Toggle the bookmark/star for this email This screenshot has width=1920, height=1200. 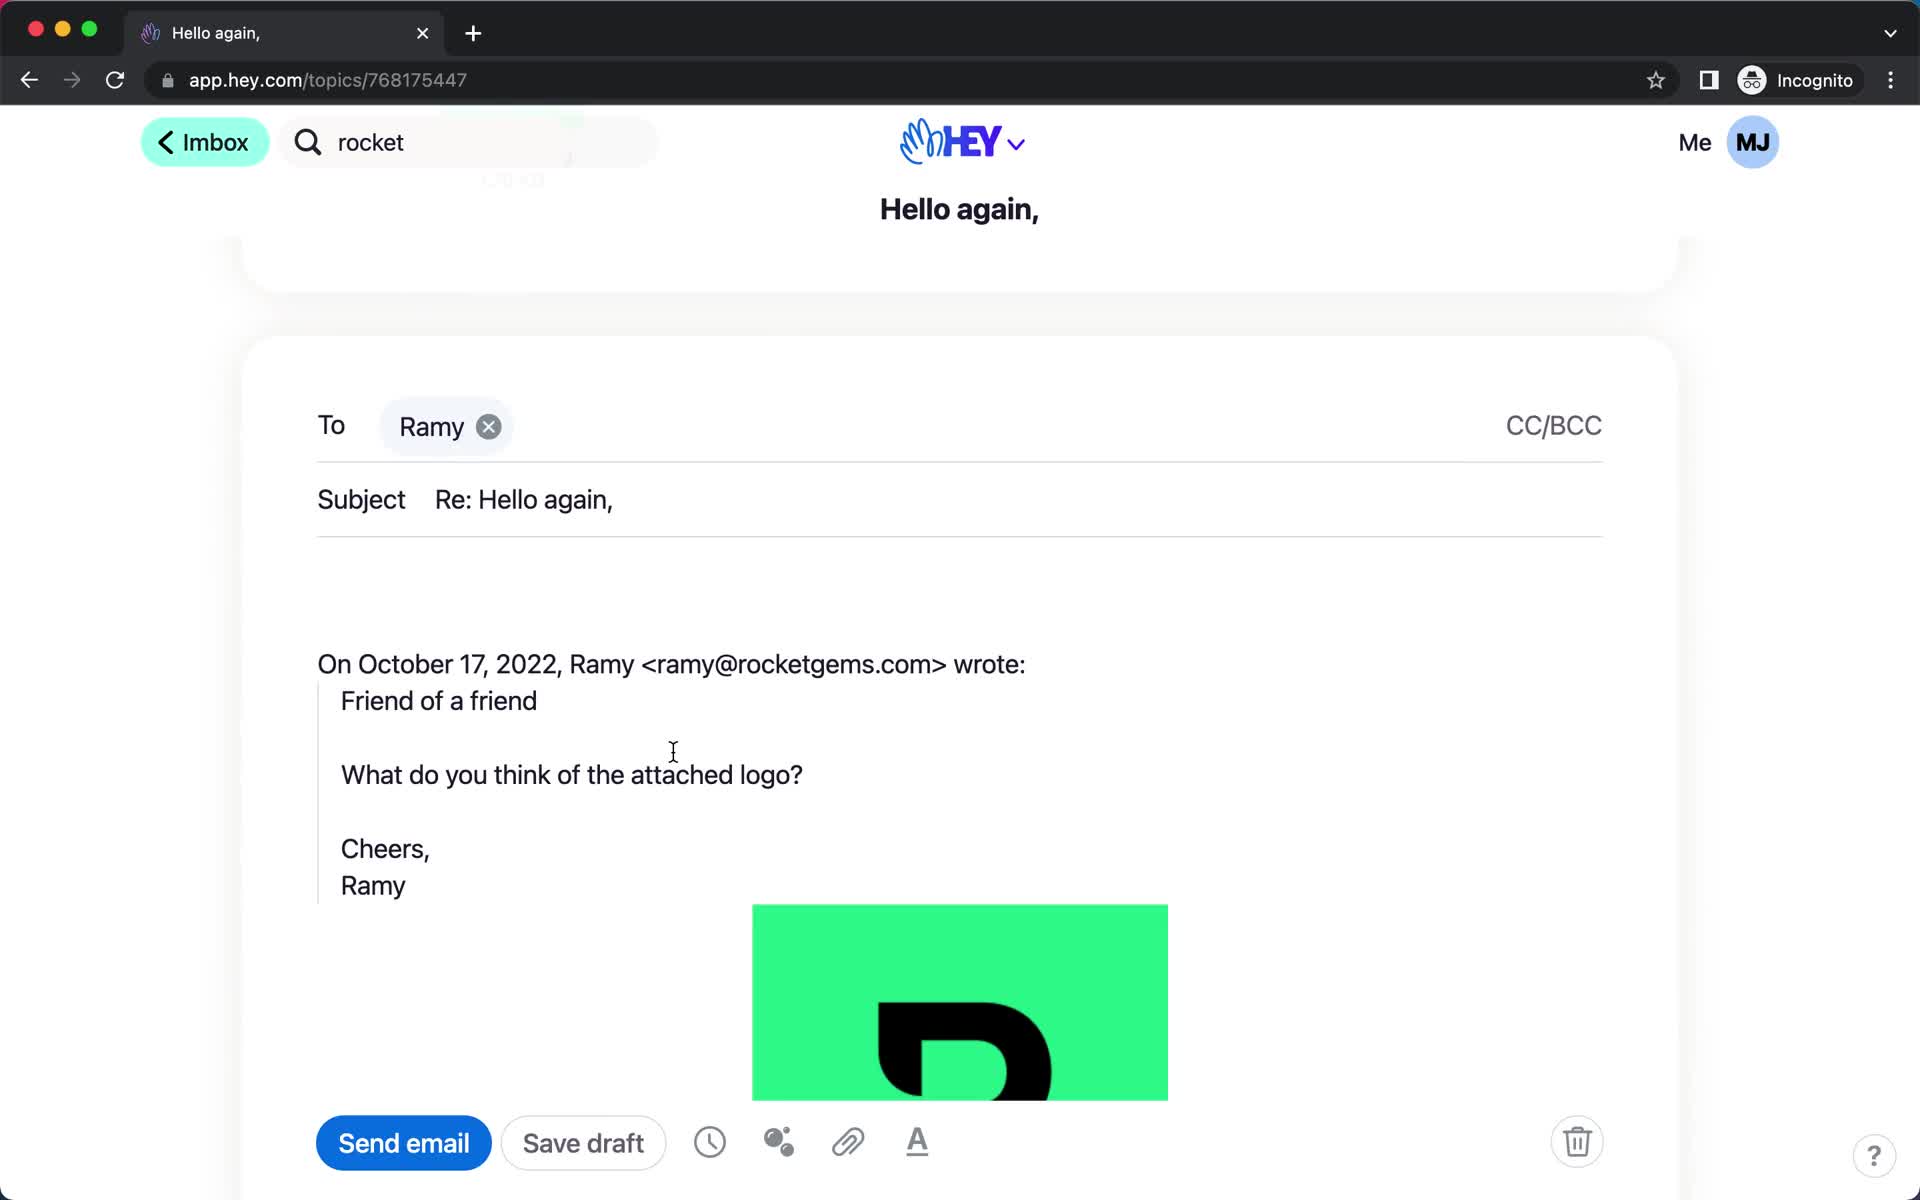coord(1655,80)
